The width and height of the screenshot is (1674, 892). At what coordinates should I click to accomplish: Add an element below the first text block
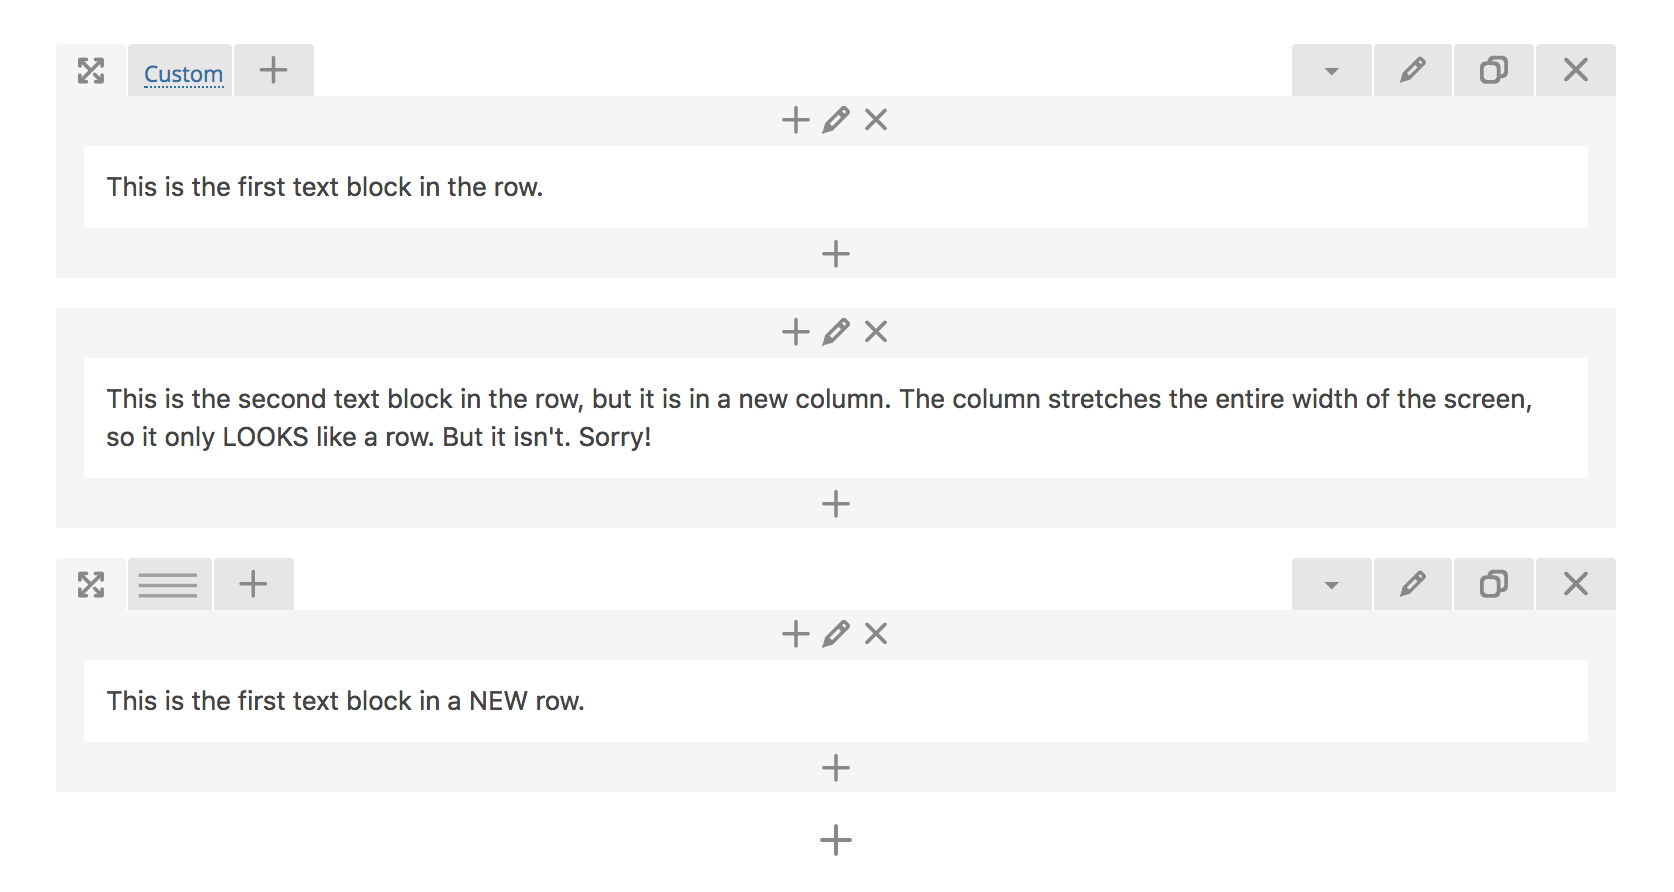click(x=836, y=254)
